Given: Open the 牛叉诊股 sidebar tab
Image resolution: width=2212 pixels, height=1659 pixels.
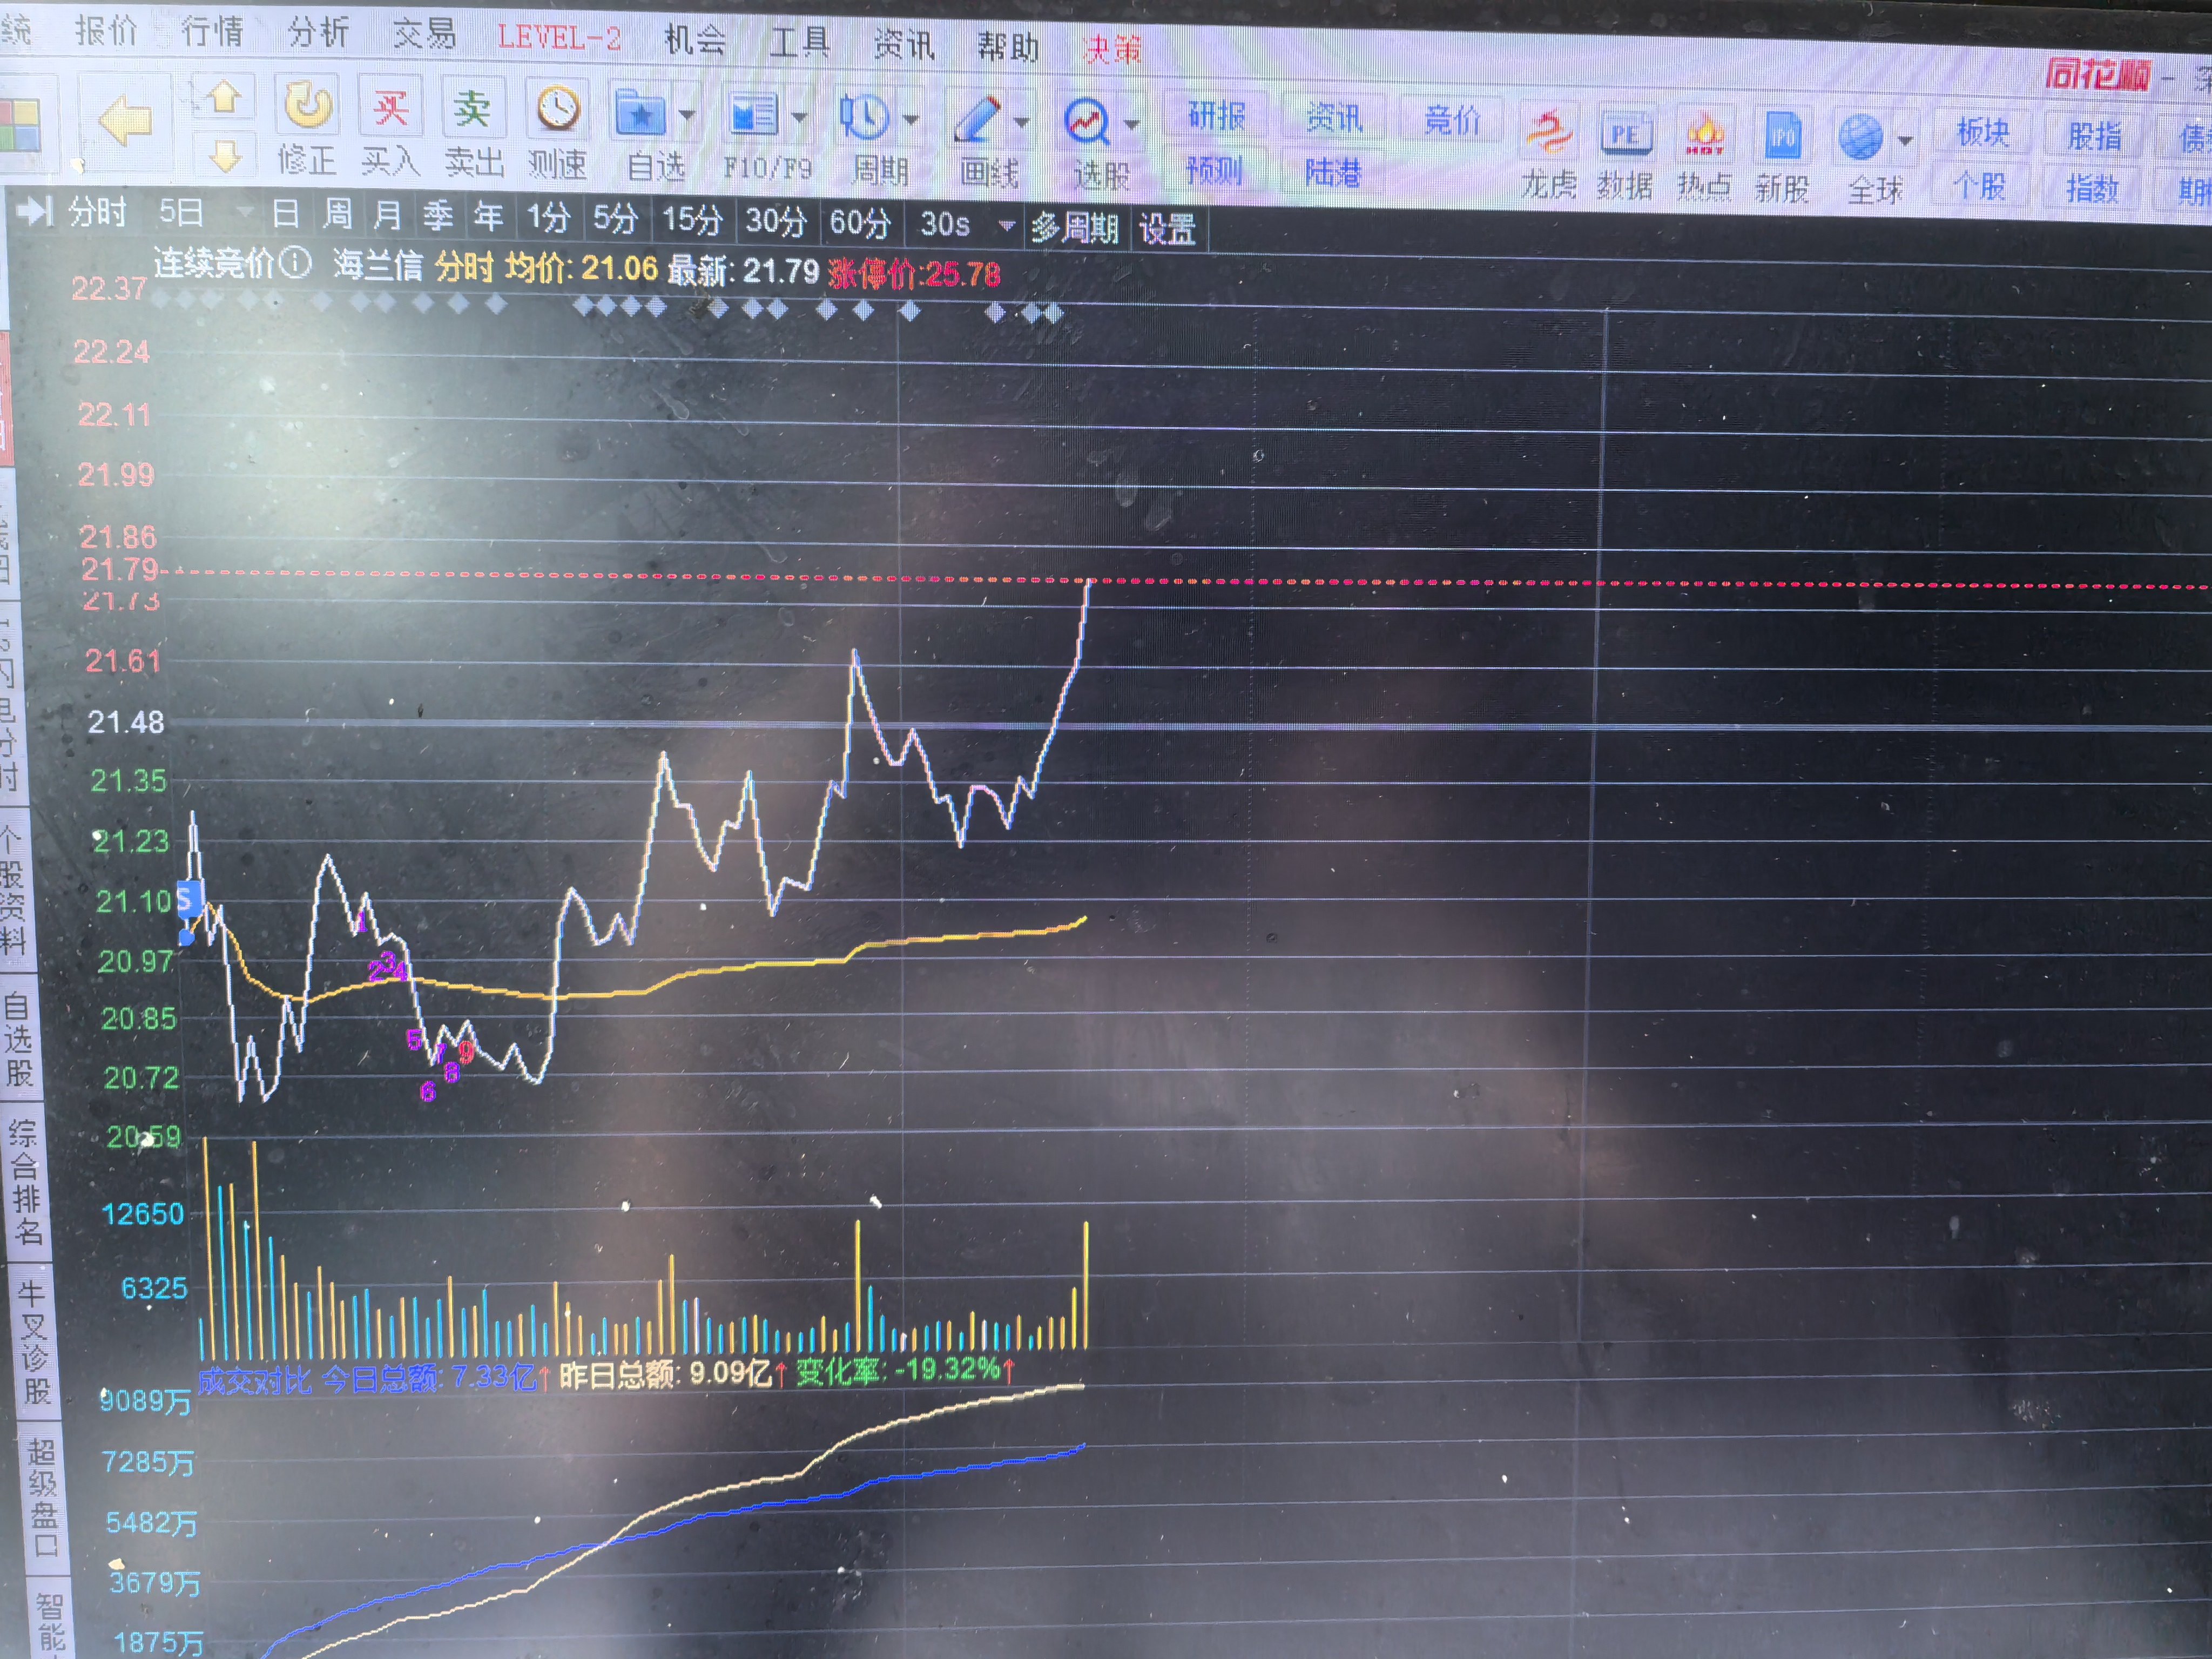Looking at the screenshot, I should click(x=33, y=1342).
